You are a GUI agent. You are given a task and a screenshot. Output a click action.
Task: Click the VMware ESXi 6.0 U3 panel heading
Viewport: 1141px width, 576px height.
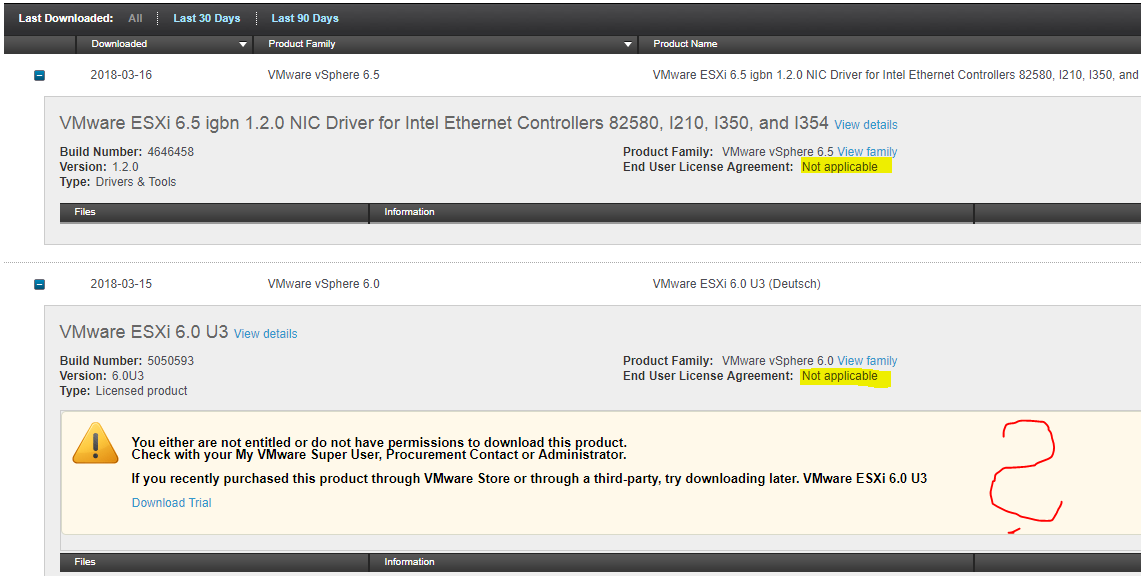144,332
